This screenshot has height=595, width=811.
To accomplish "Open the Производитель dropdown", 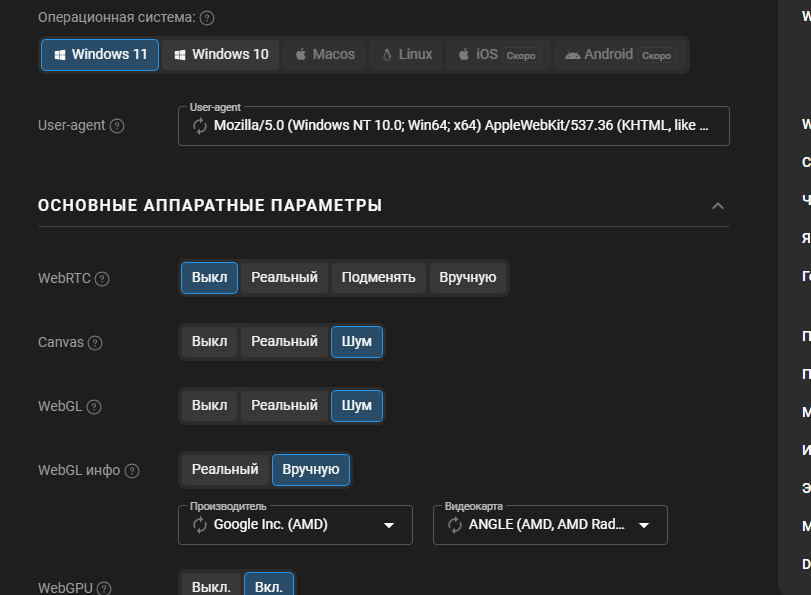I will (x=389, y=525).
